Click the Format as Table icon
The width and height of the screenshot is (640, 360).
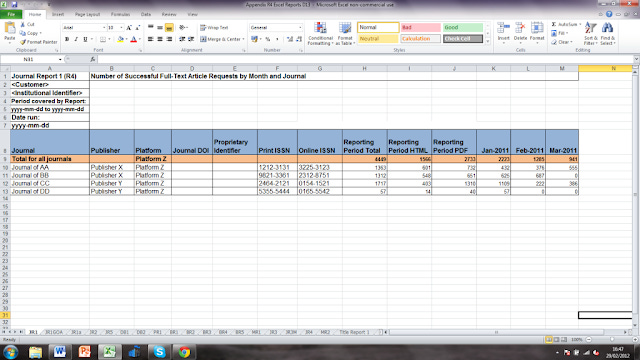coord(345,28)
